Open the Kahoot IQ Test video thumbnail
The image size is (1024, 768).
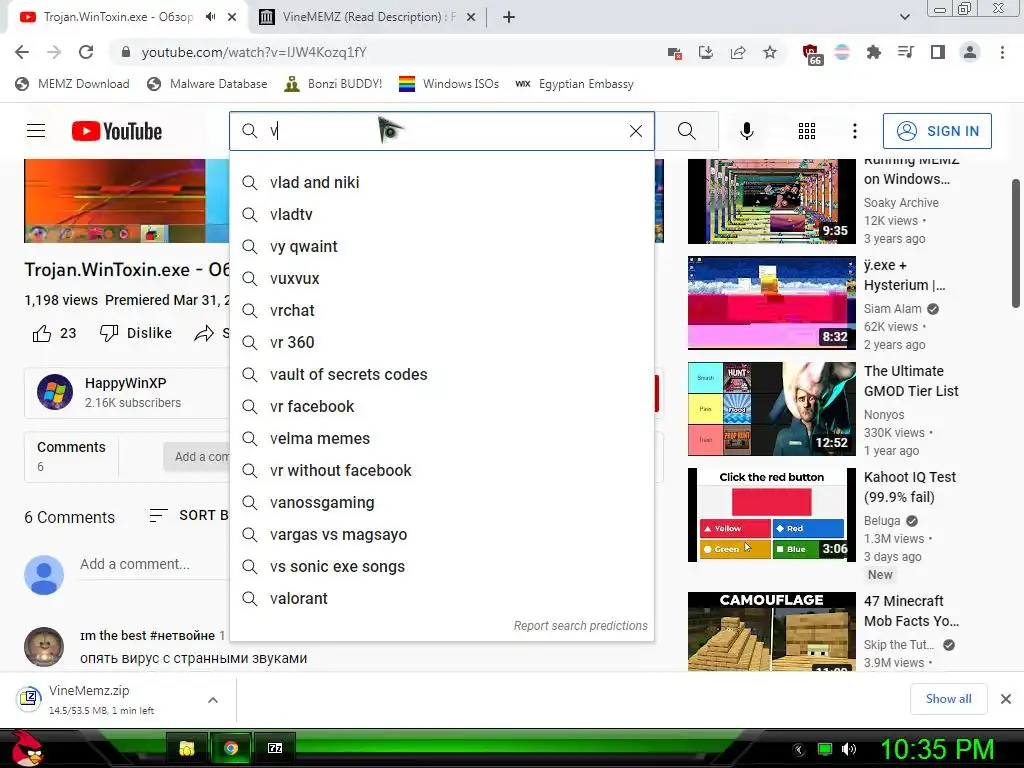pos(771,515)
